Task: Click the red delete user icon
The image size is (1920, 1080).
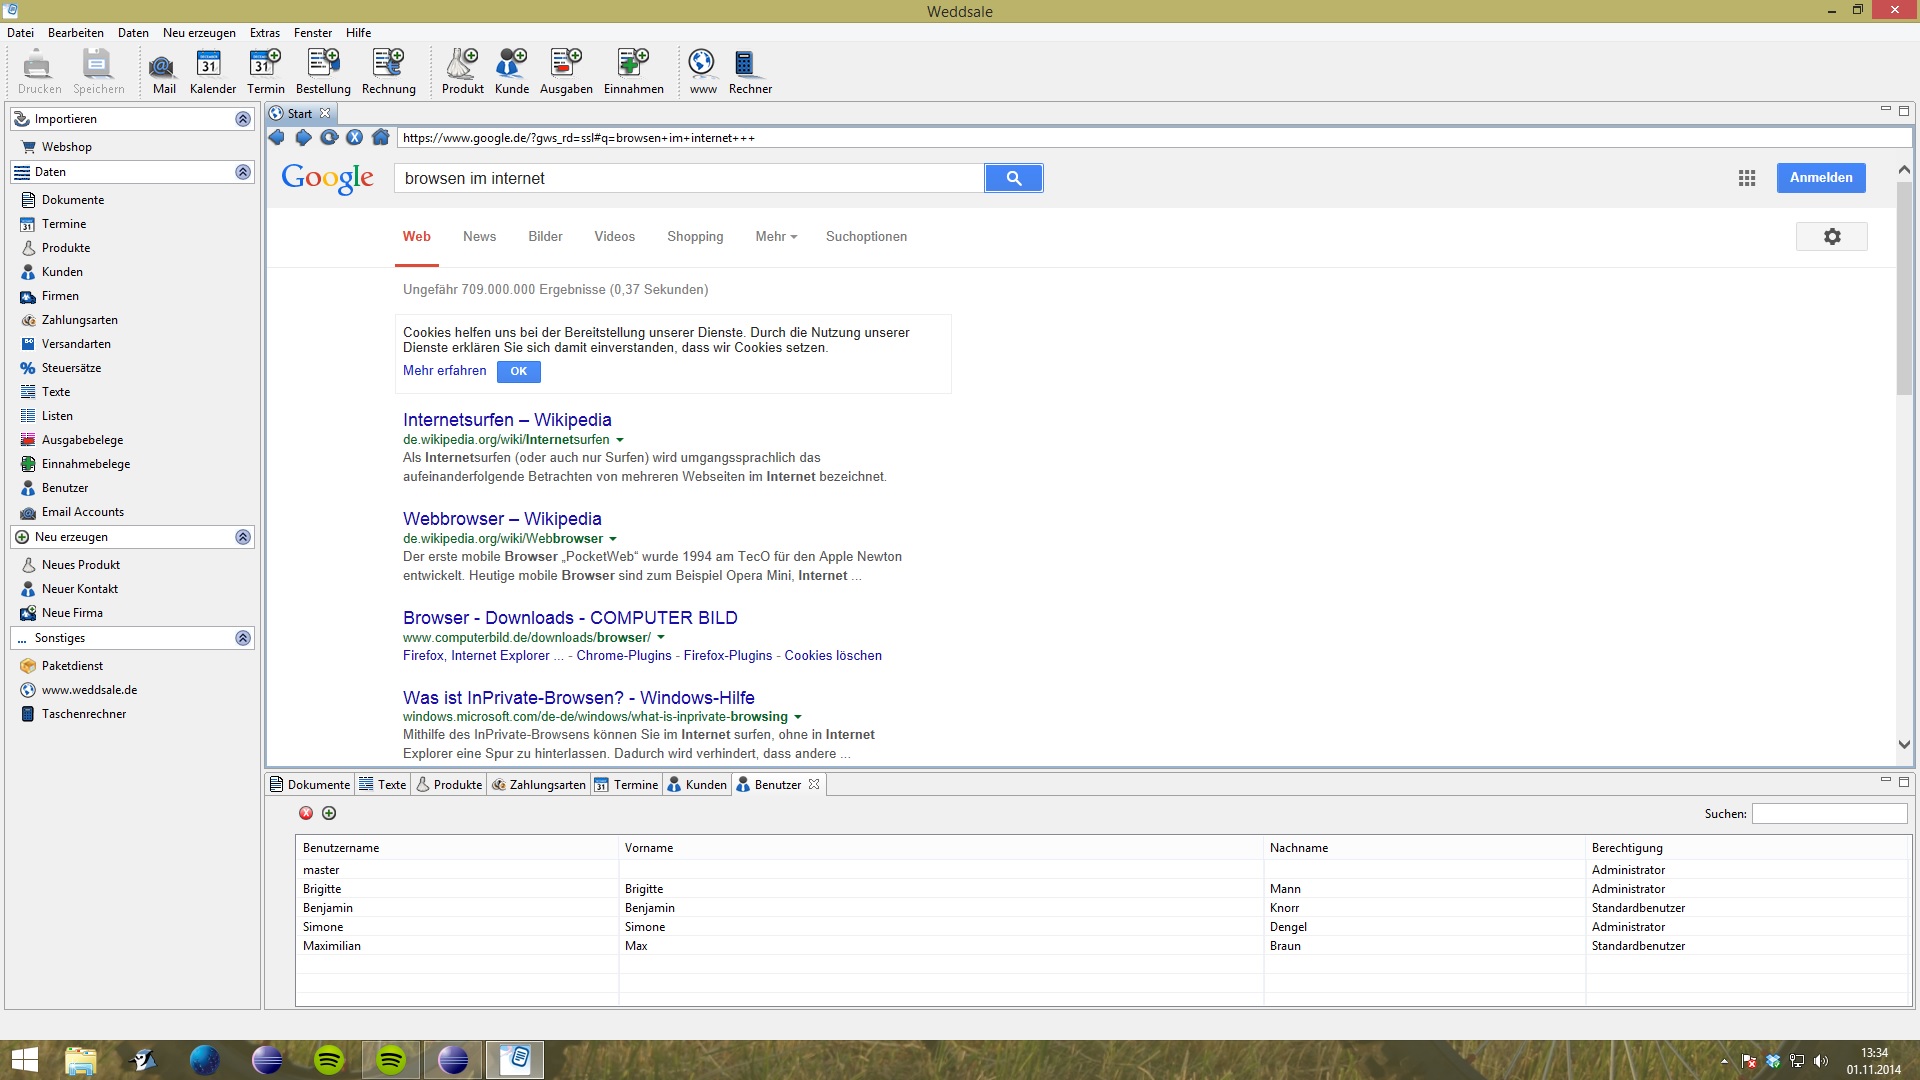Action: click(306, 813)
